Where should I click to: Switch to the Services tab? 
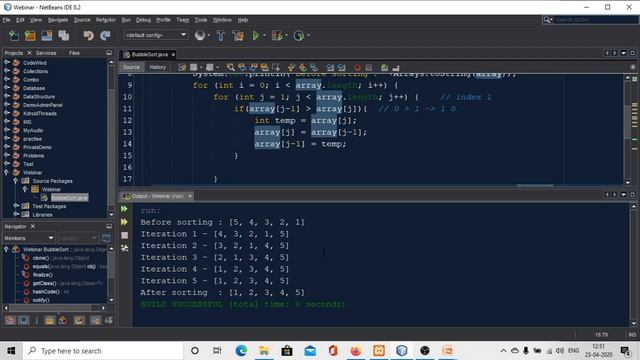point(46,53)
